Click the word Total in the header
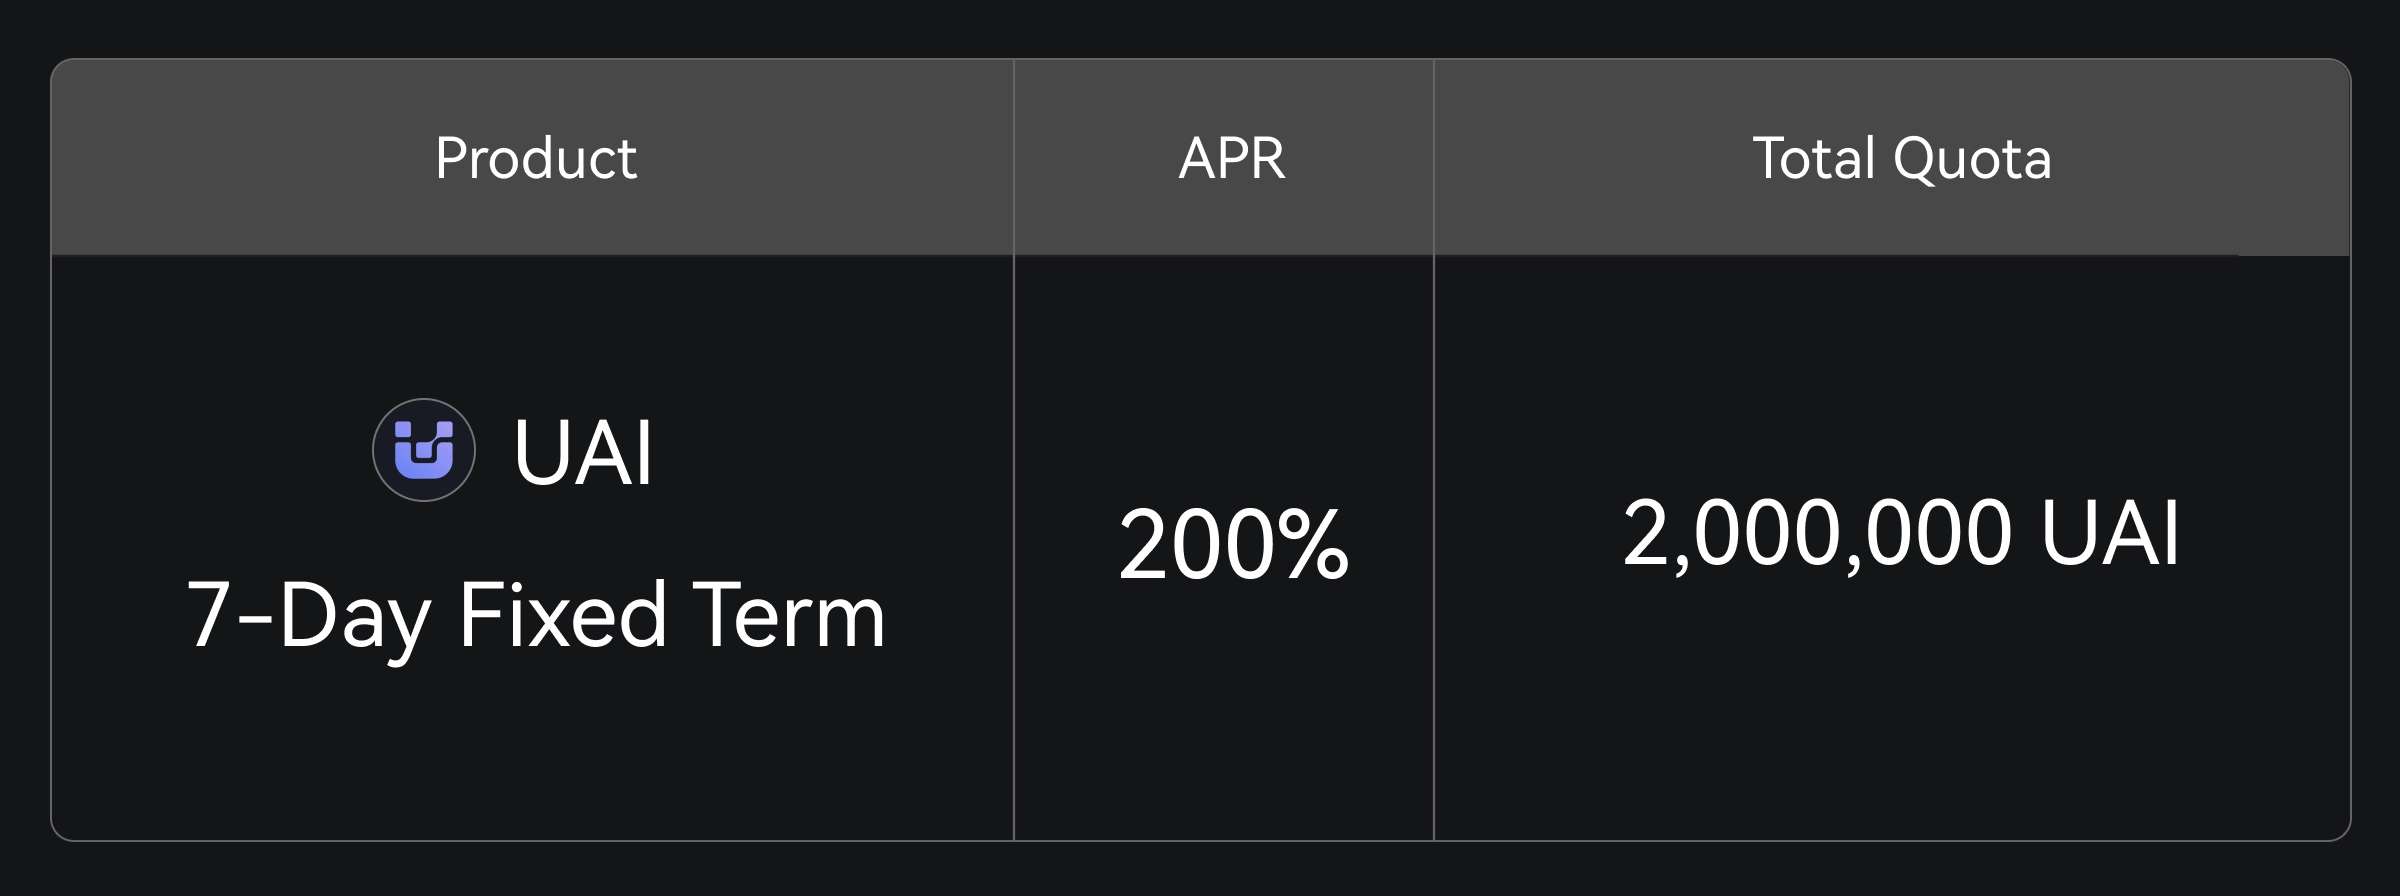Viewport: 2400px width, 896px height. coord(1814,158)
